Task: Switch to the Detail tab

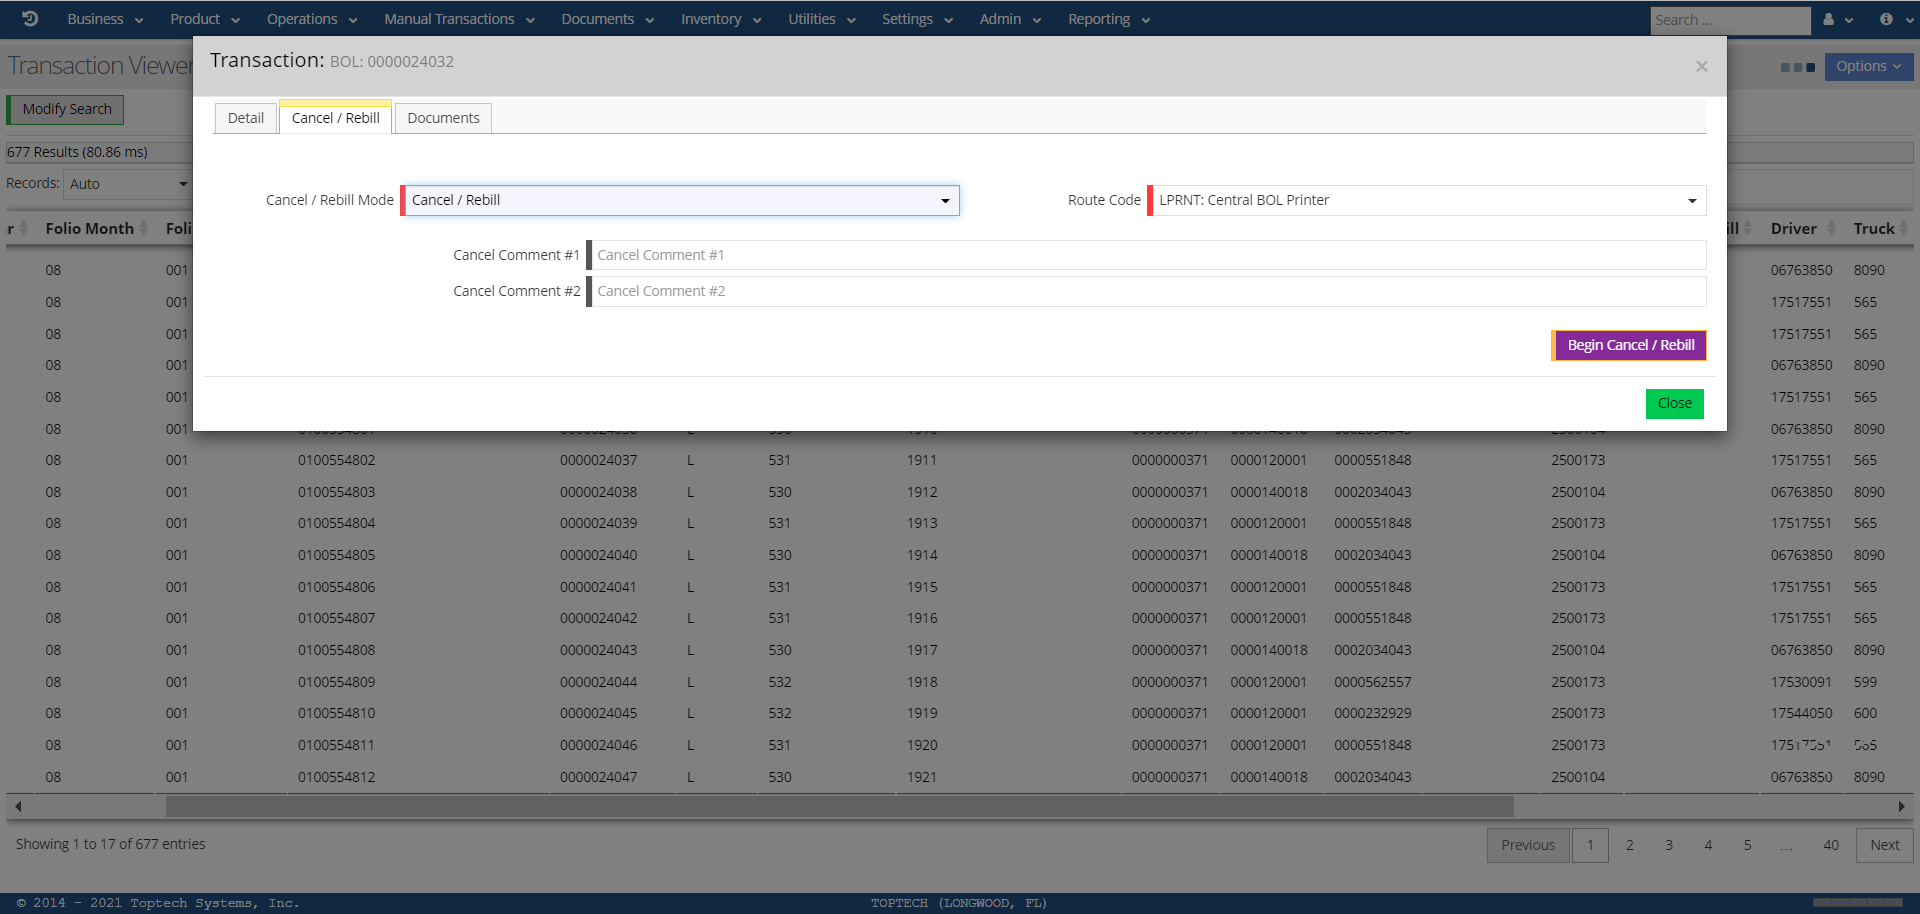Action: click(246, 118)
